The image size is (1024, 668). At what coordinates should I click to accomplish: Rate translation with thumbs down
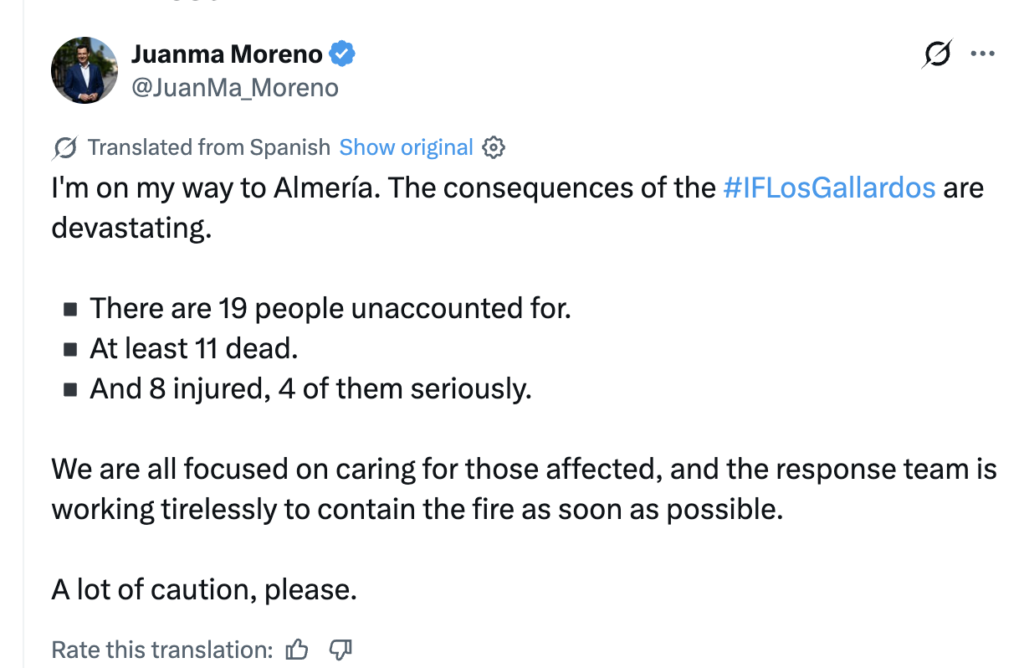pos(340,650)
